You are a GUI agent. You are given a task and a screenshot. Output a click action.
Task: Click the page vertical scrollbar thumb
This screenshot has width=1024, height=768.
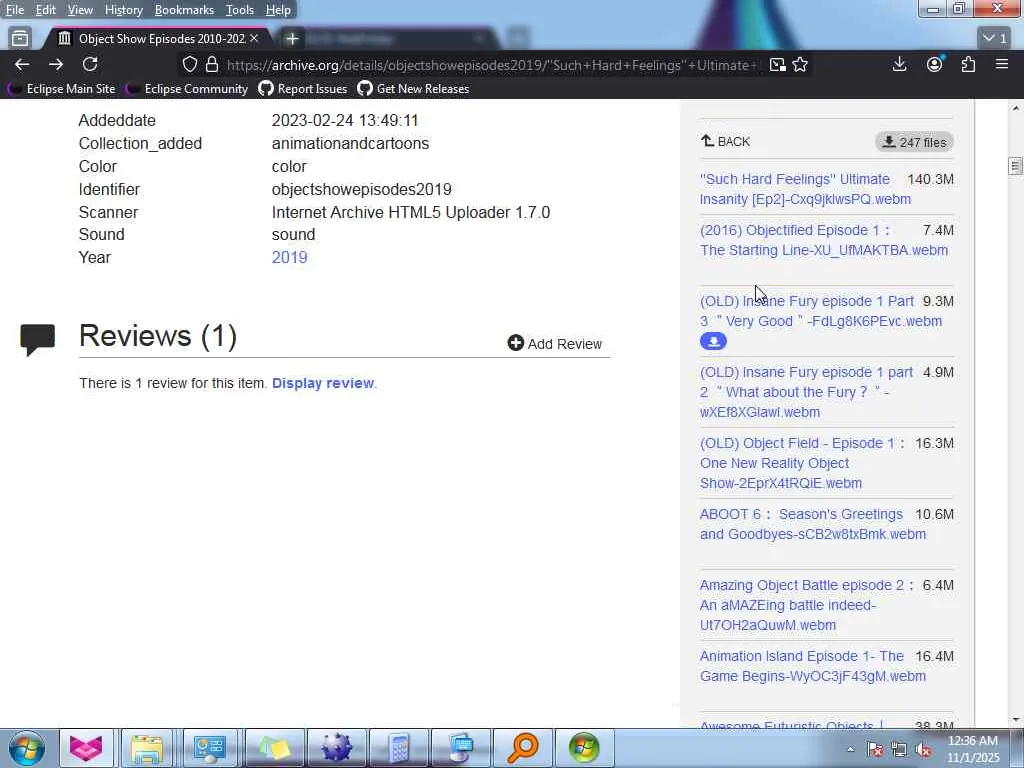(1015, 166)
